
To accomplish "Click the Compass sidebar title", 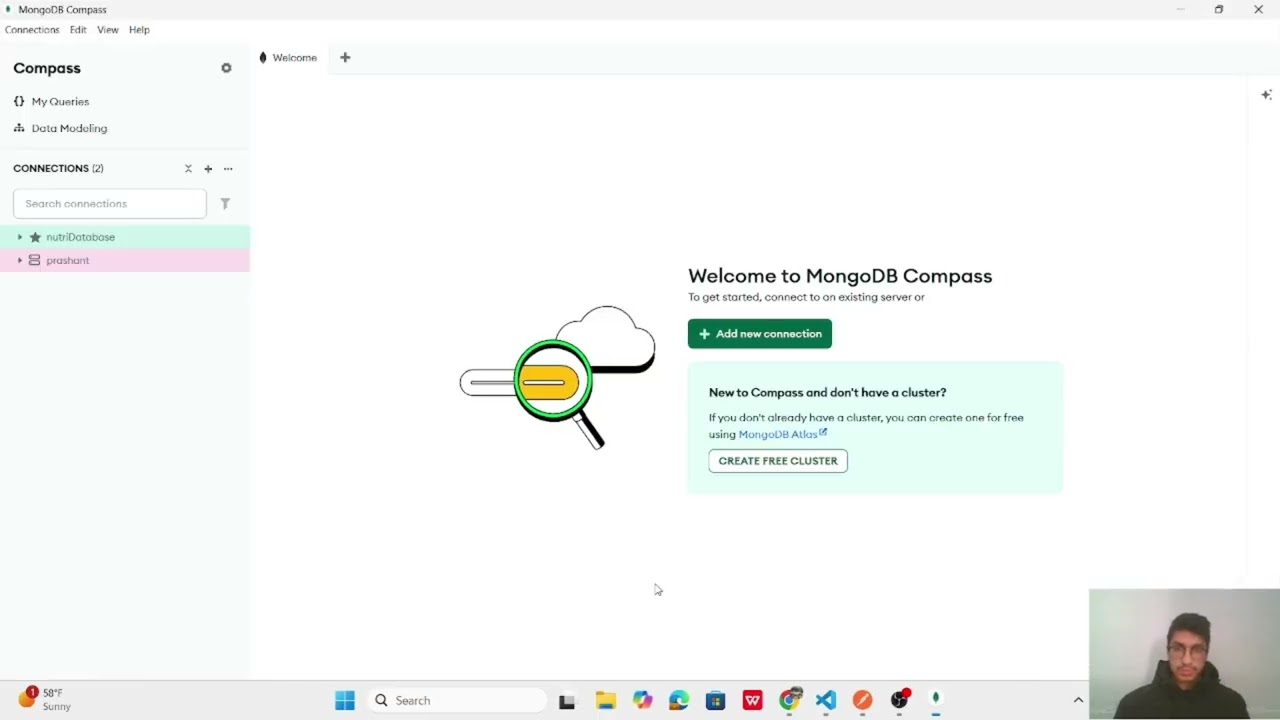I will [x=47, y=68].
